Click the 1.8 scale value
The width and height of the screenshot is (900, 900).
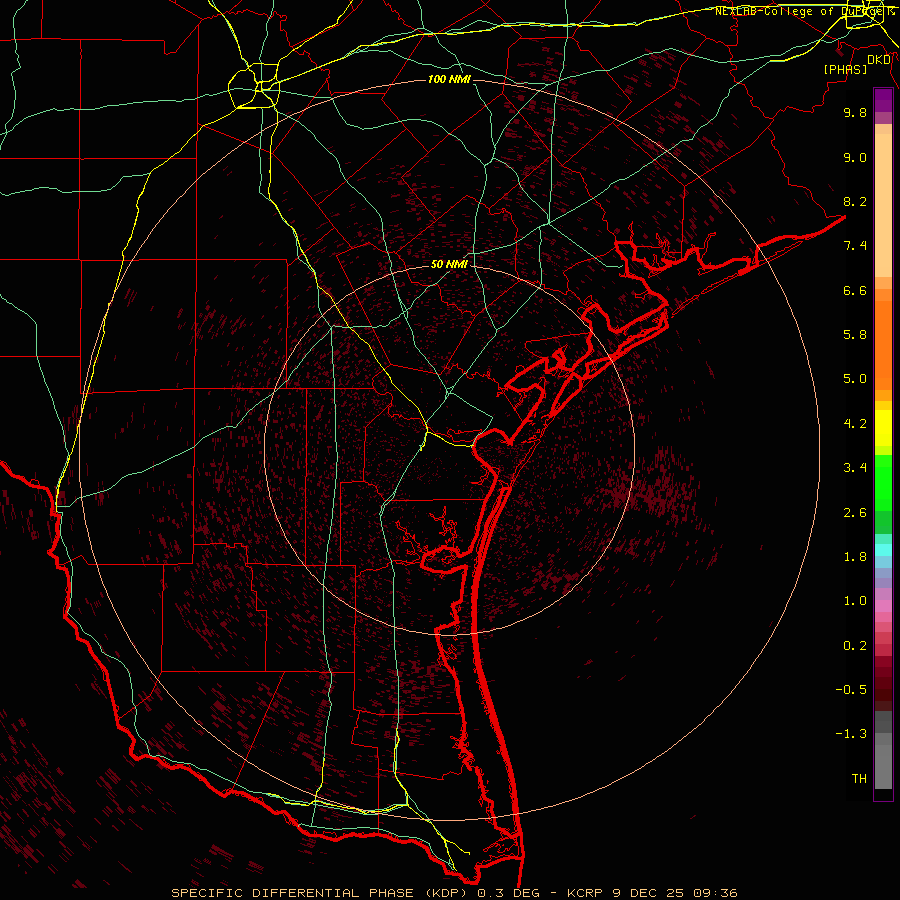tap(855, 557)
